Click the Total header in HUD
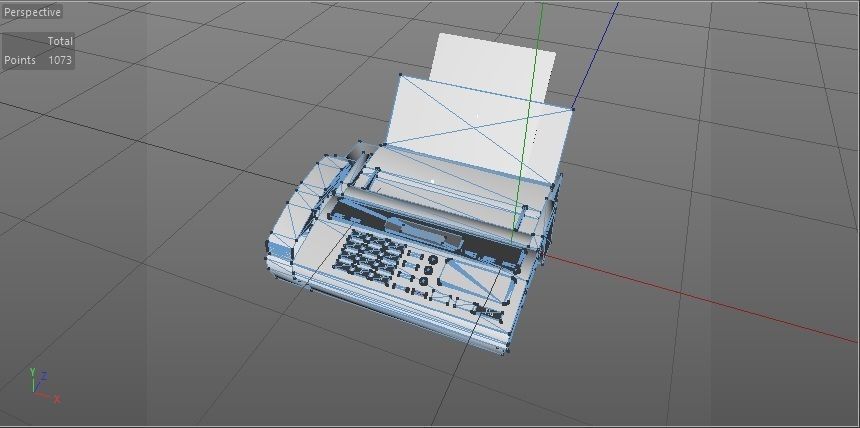This screenshot has width=860, height=428. [60, 41]
